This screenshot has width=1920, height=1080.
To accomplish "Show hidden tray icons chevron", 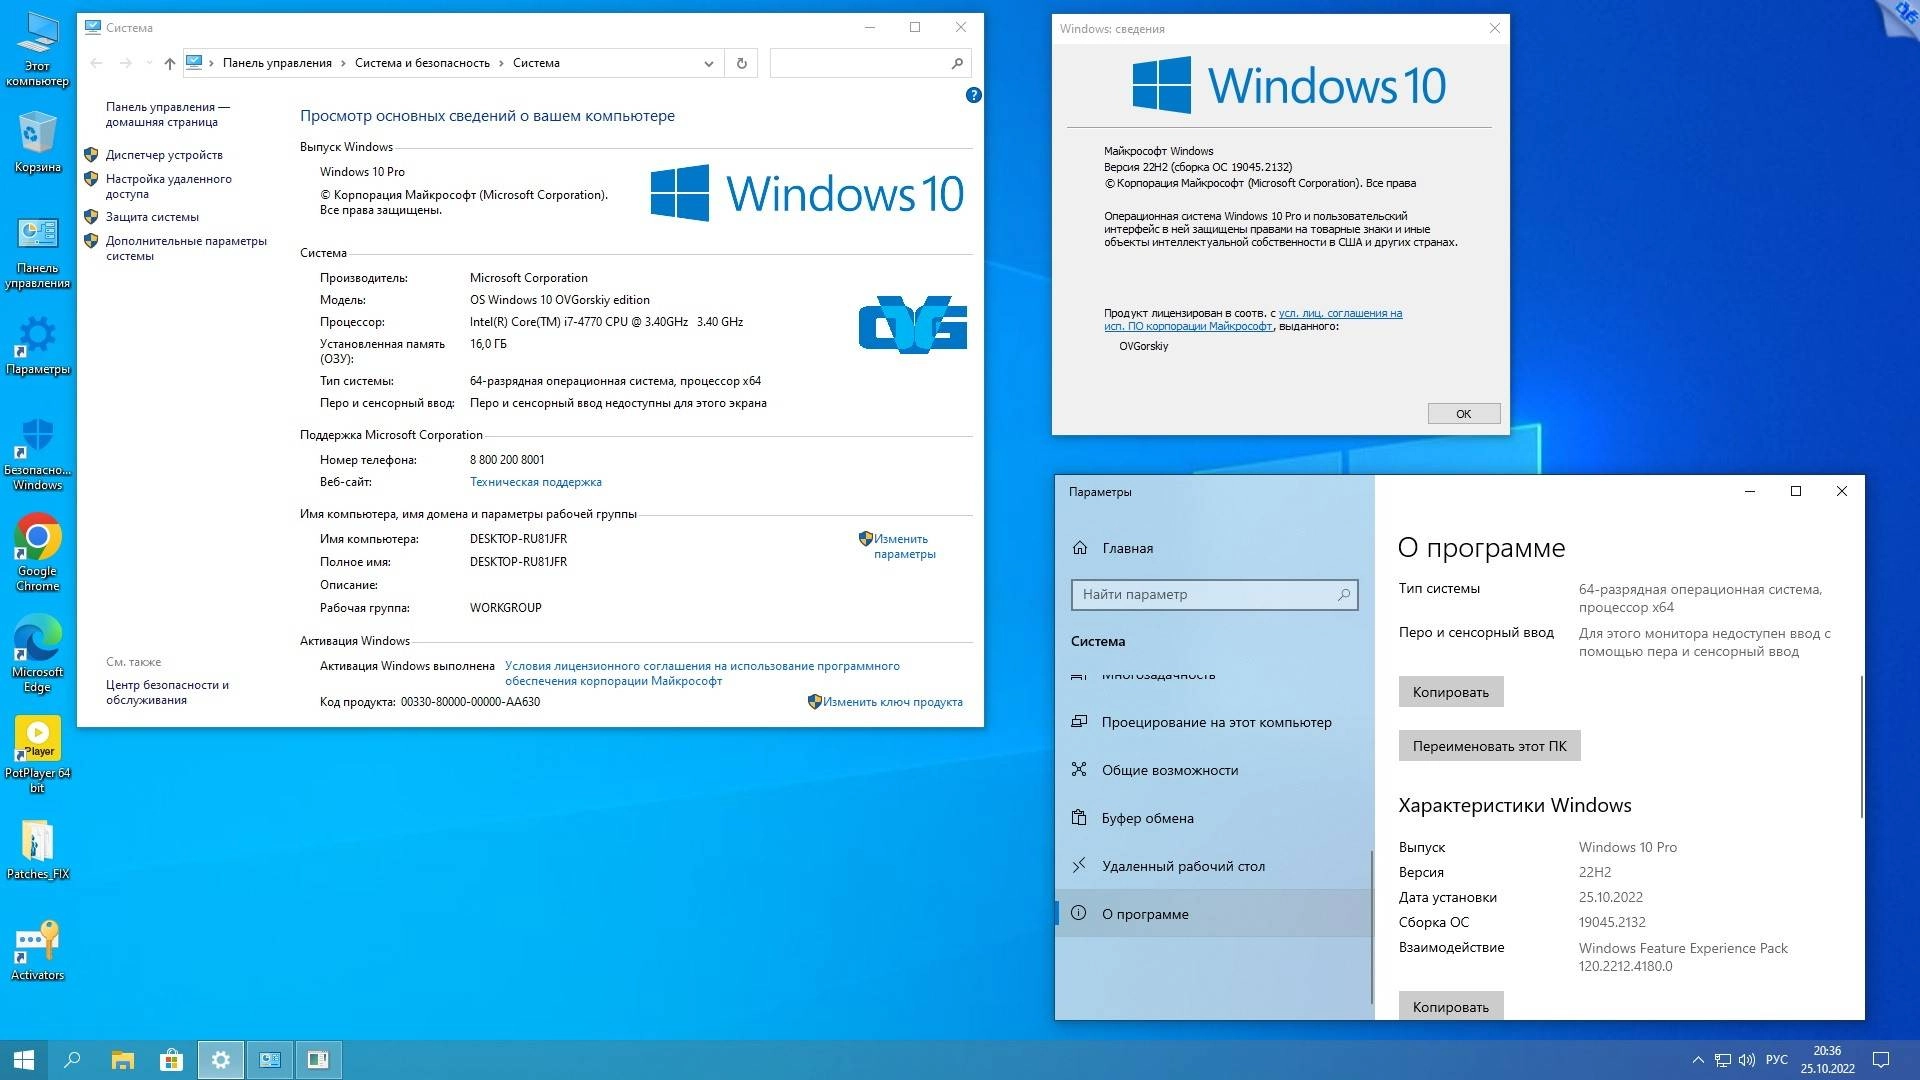I will [x=1697, y=1060].
